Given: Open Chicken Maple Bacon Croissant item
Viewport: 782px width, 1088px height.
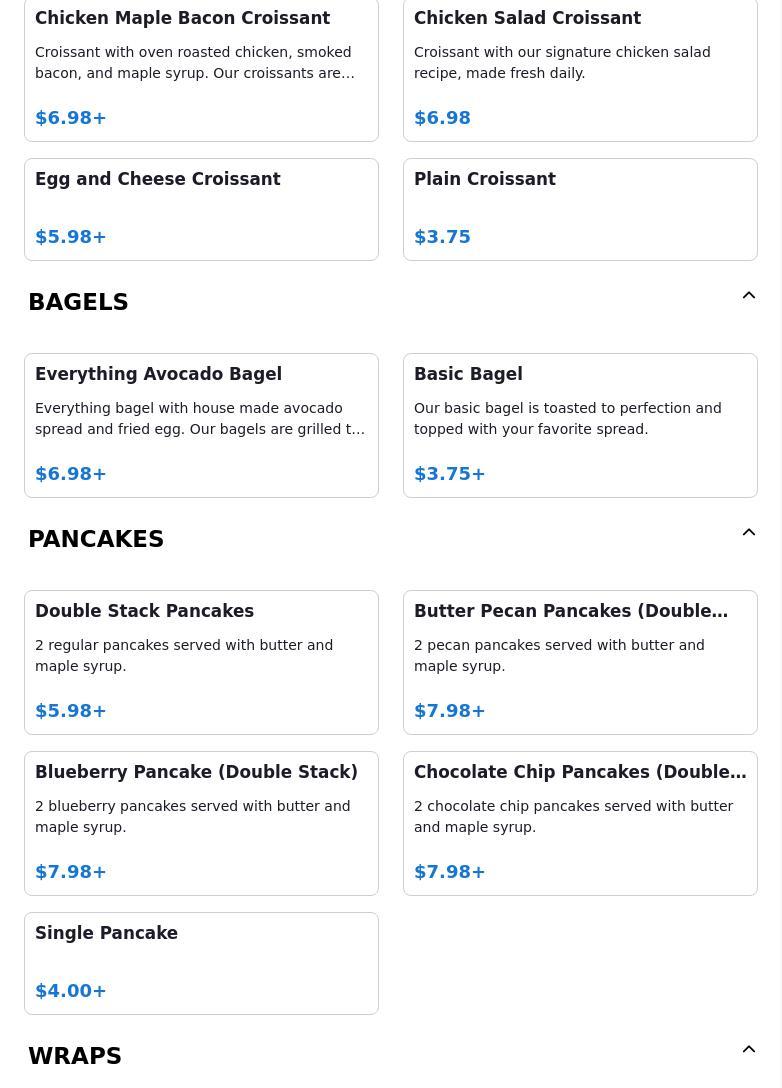Looking at the screenshot, I should coord(201,69).
